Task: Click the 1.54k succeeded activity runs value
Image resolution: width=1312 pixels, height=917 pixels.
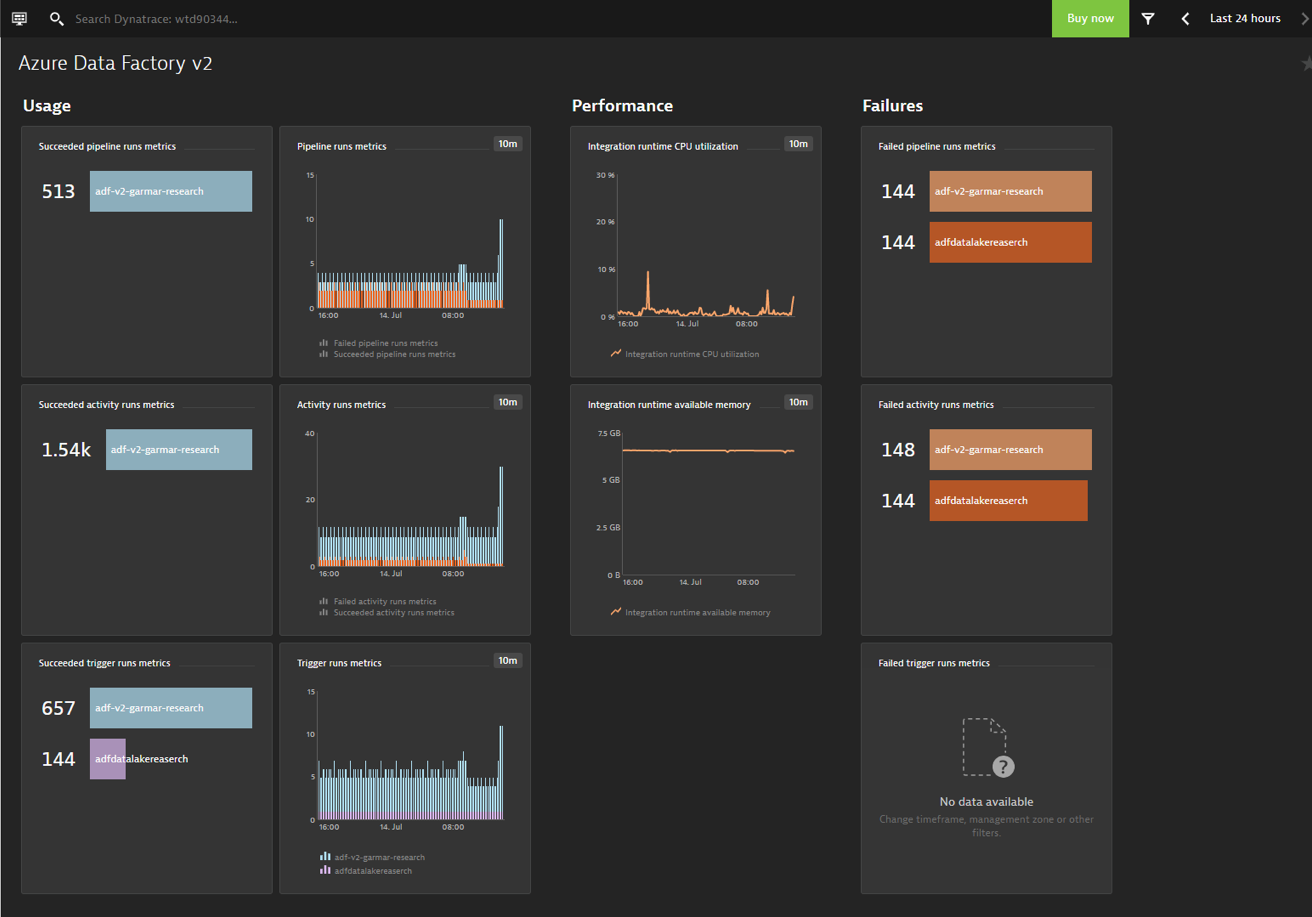Action: coord(66,450)
